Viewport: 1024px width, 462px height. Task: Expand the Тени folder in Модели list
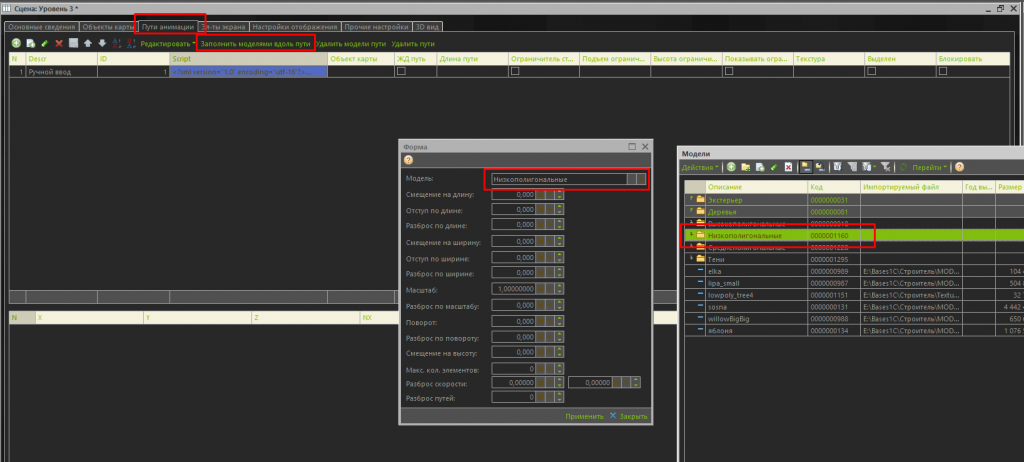pyautogui.click(x=691, y=259)
